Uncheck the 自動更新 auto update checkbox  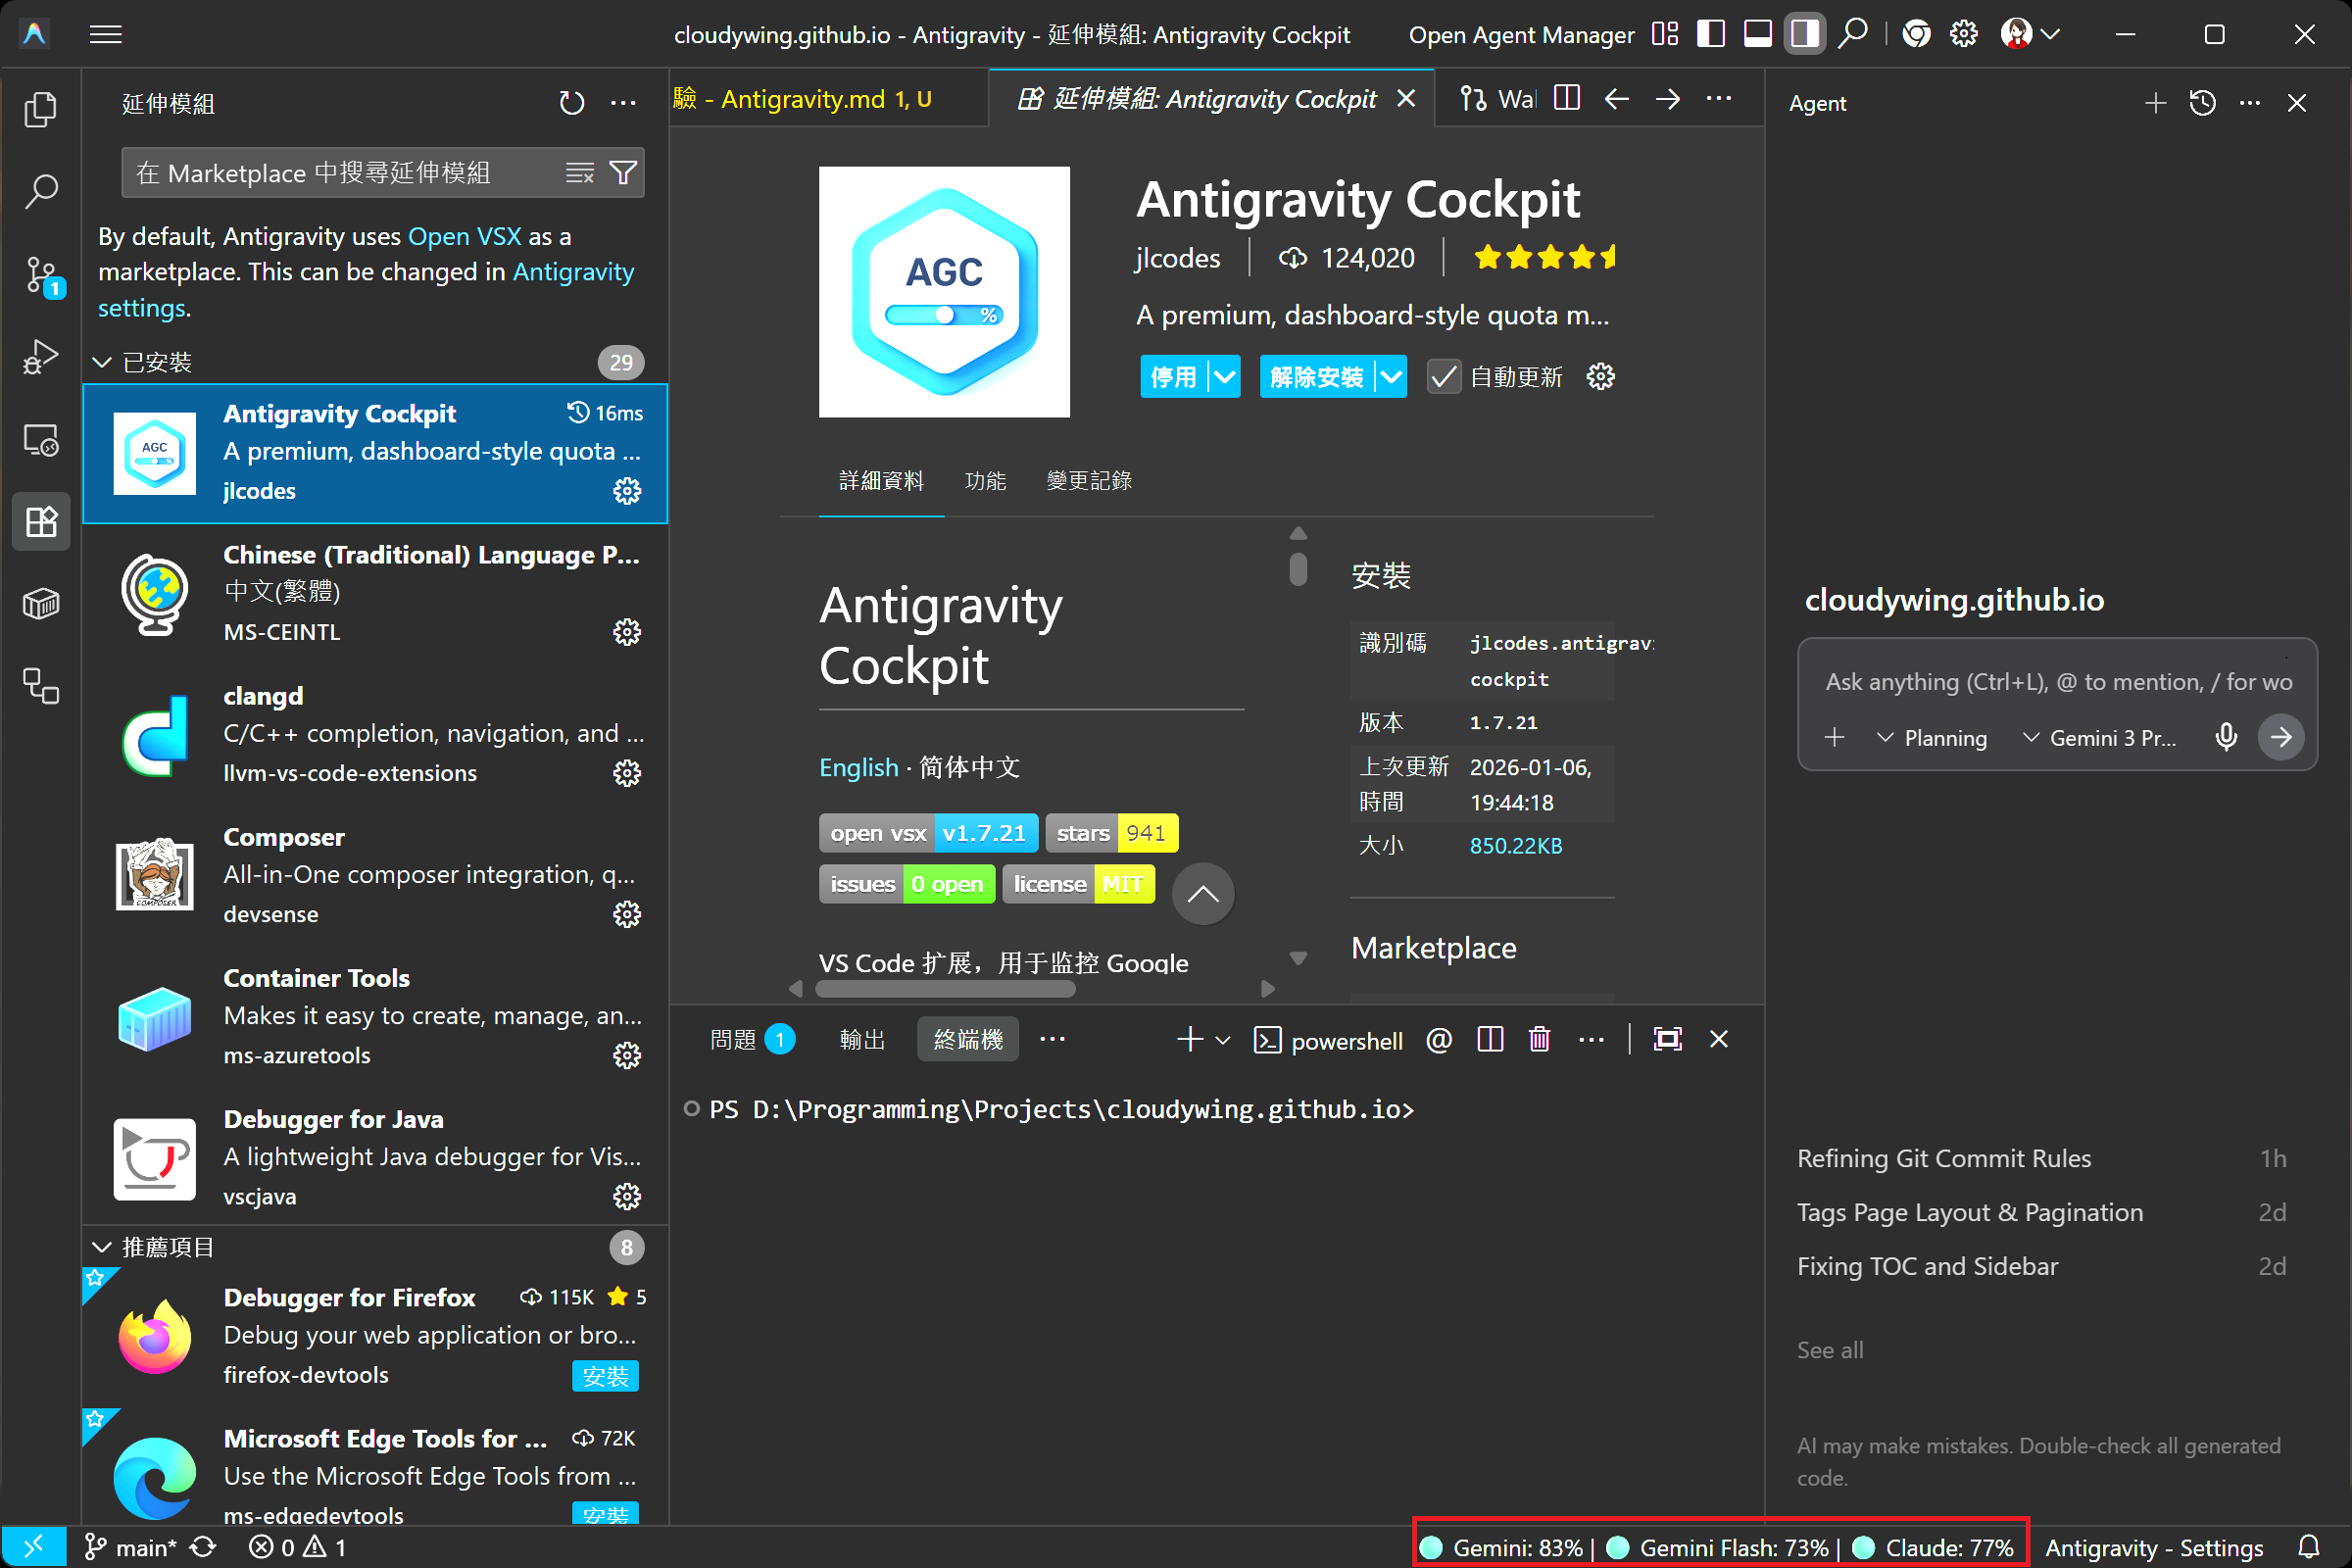[1443, 377]
